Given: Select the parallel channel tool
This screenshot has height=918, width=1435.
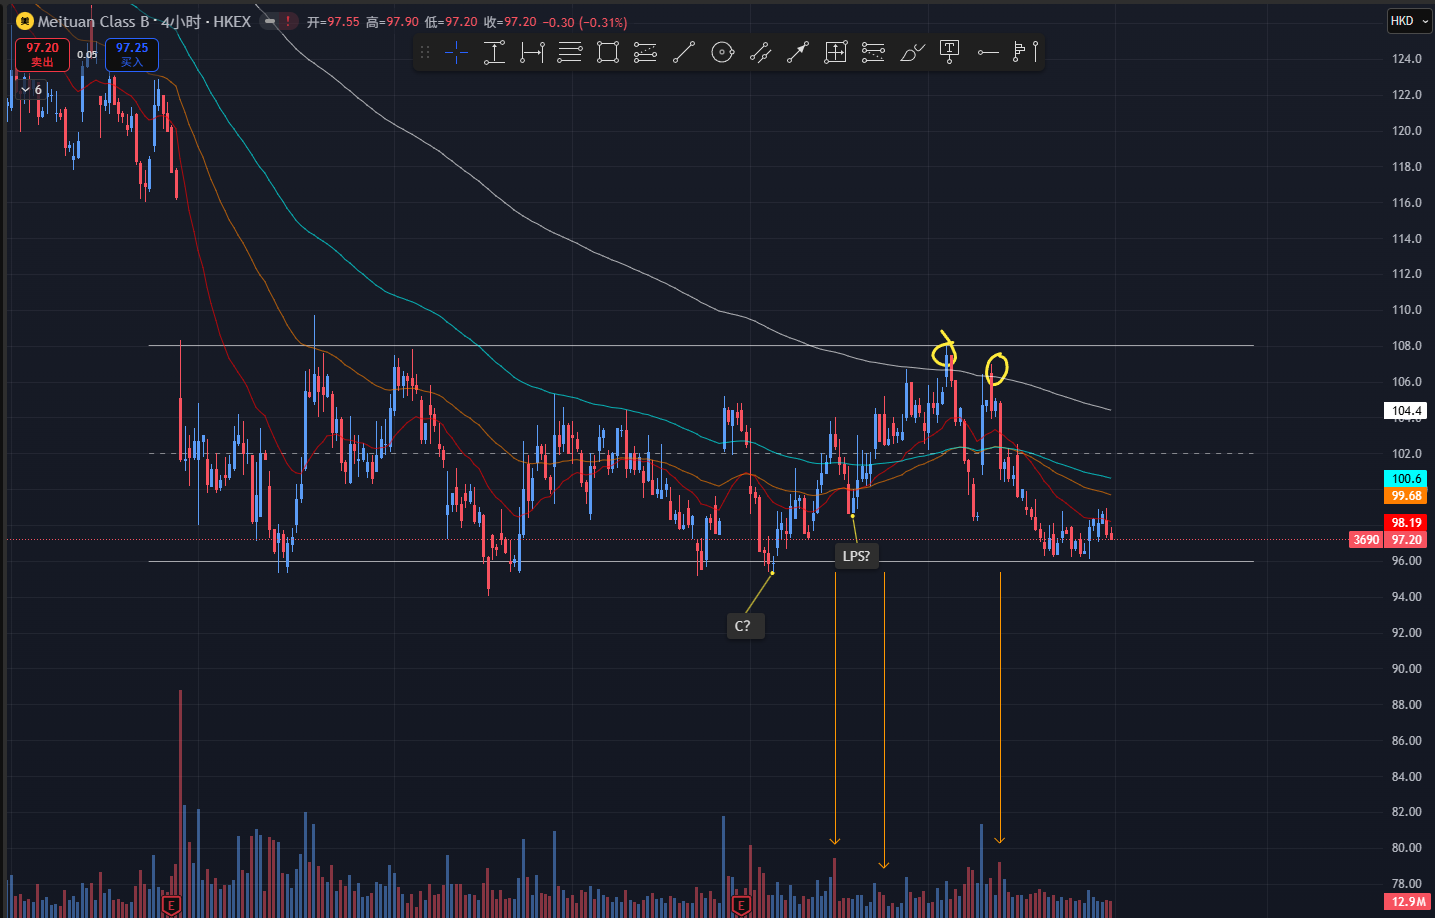Looking at the screenshot, I should click(x=760, y=53).
